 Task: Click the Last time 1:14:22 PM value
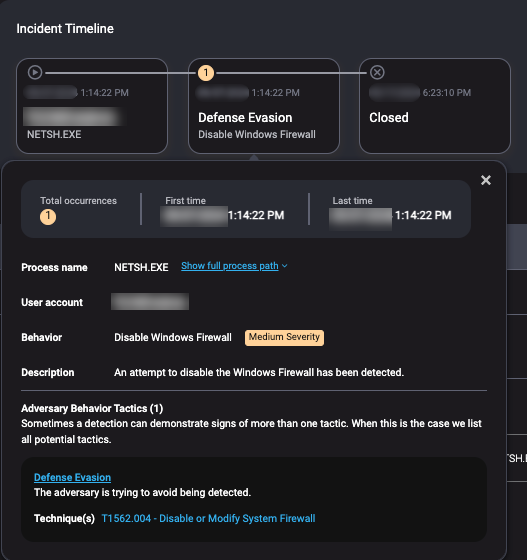[423, 215]
